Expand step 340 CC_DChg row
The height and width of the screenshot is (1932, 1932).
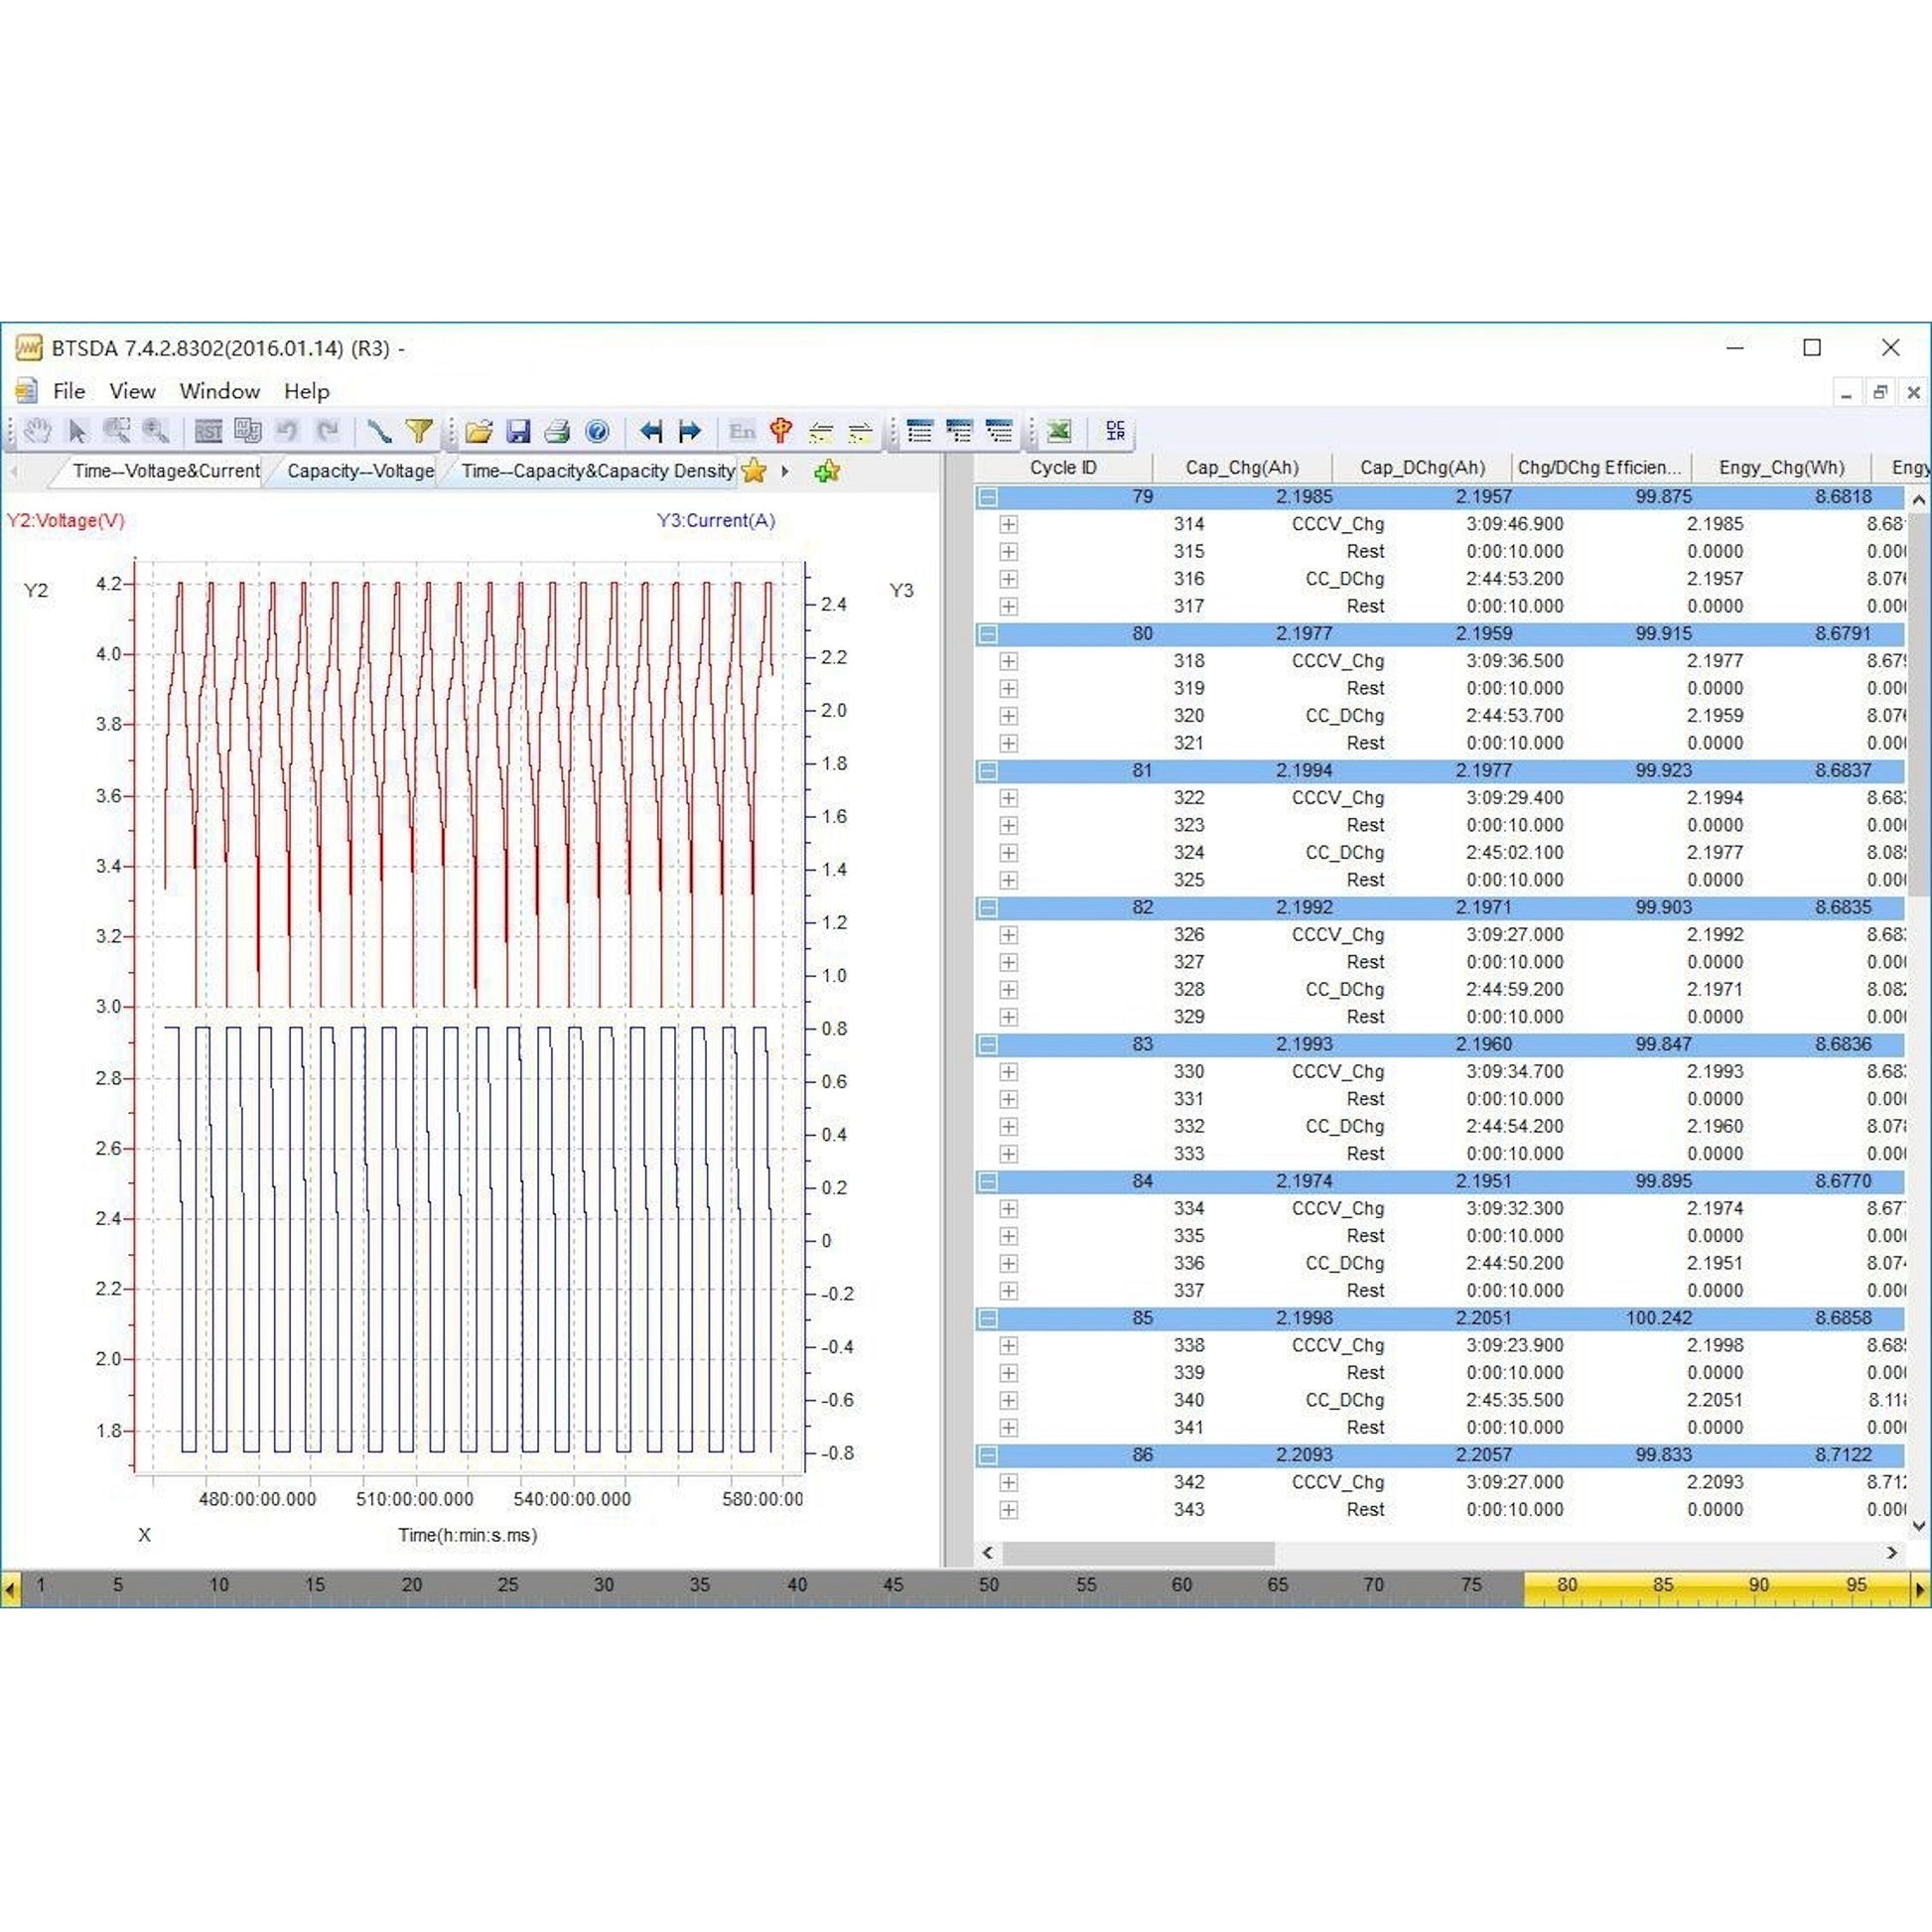click(1008, 1400)
